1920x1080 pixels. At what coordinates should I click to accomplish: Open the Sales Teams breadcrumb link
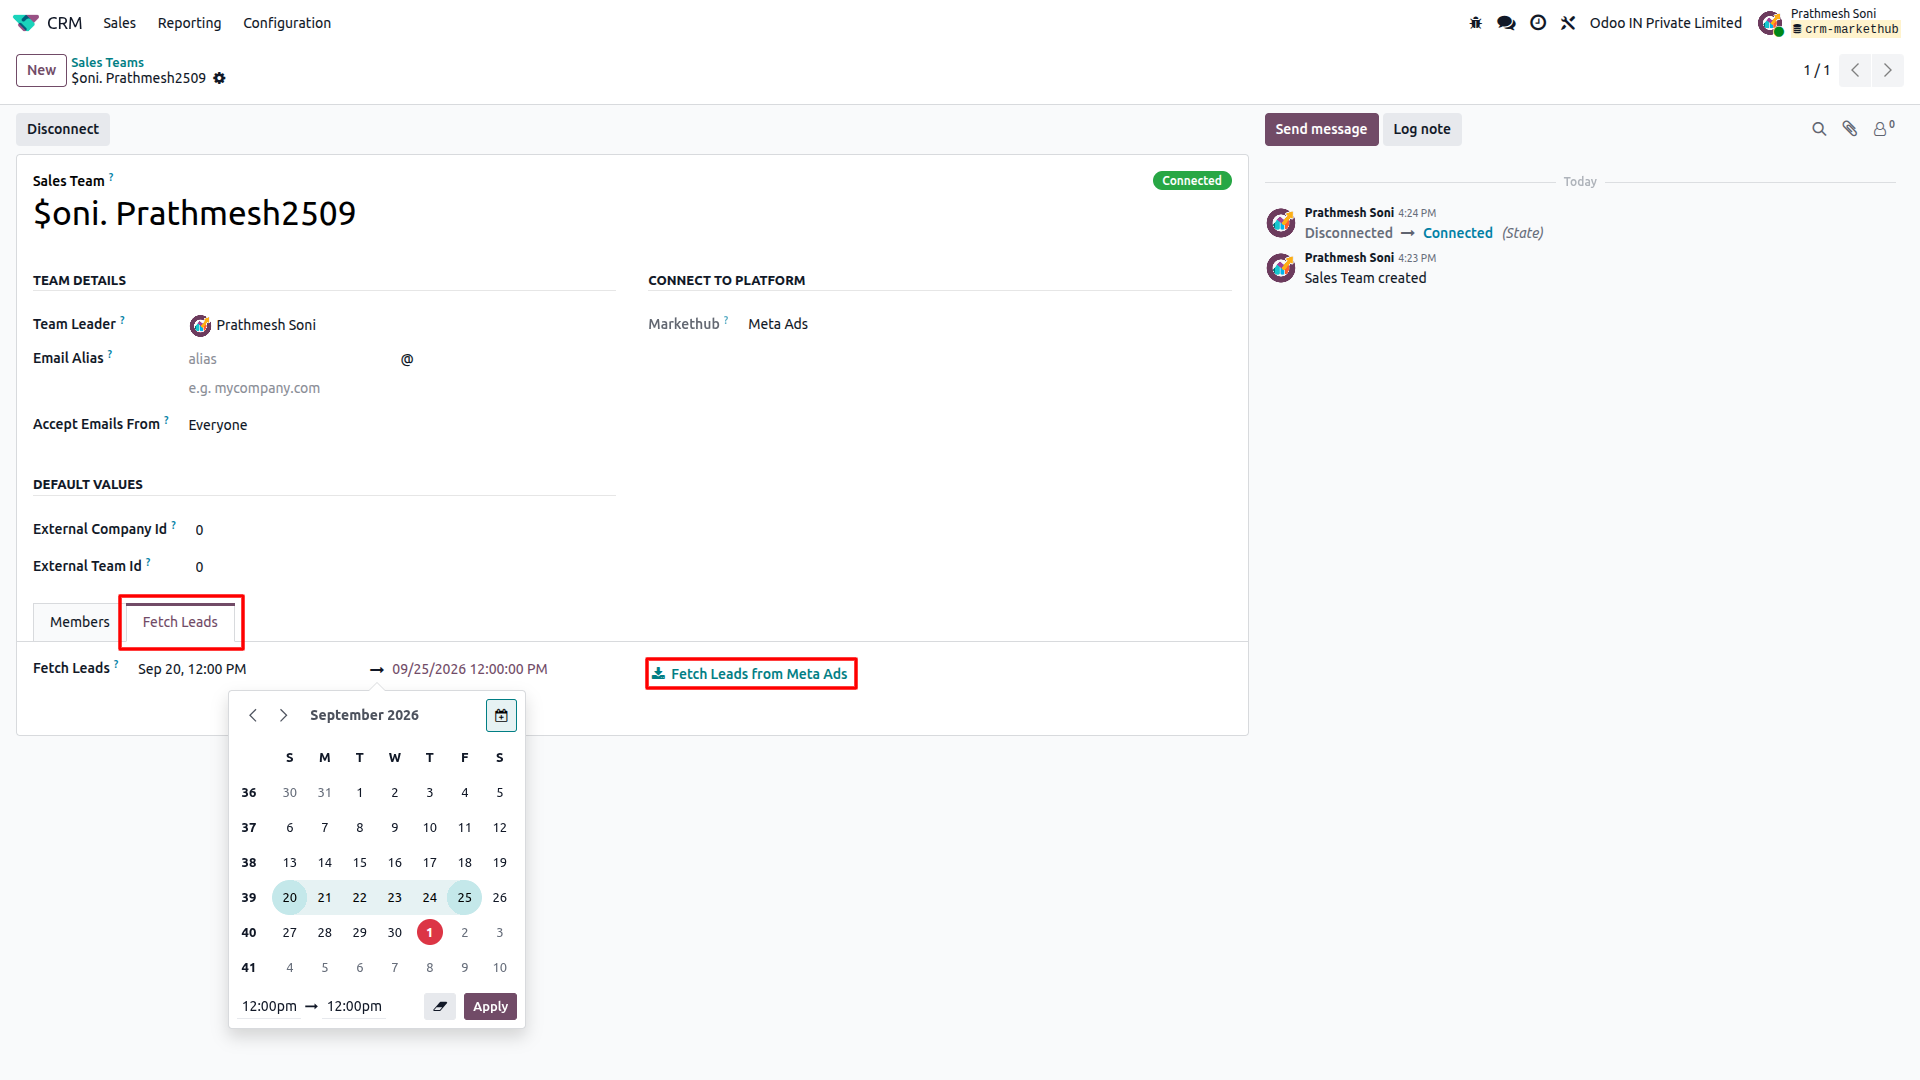(107, 62)
